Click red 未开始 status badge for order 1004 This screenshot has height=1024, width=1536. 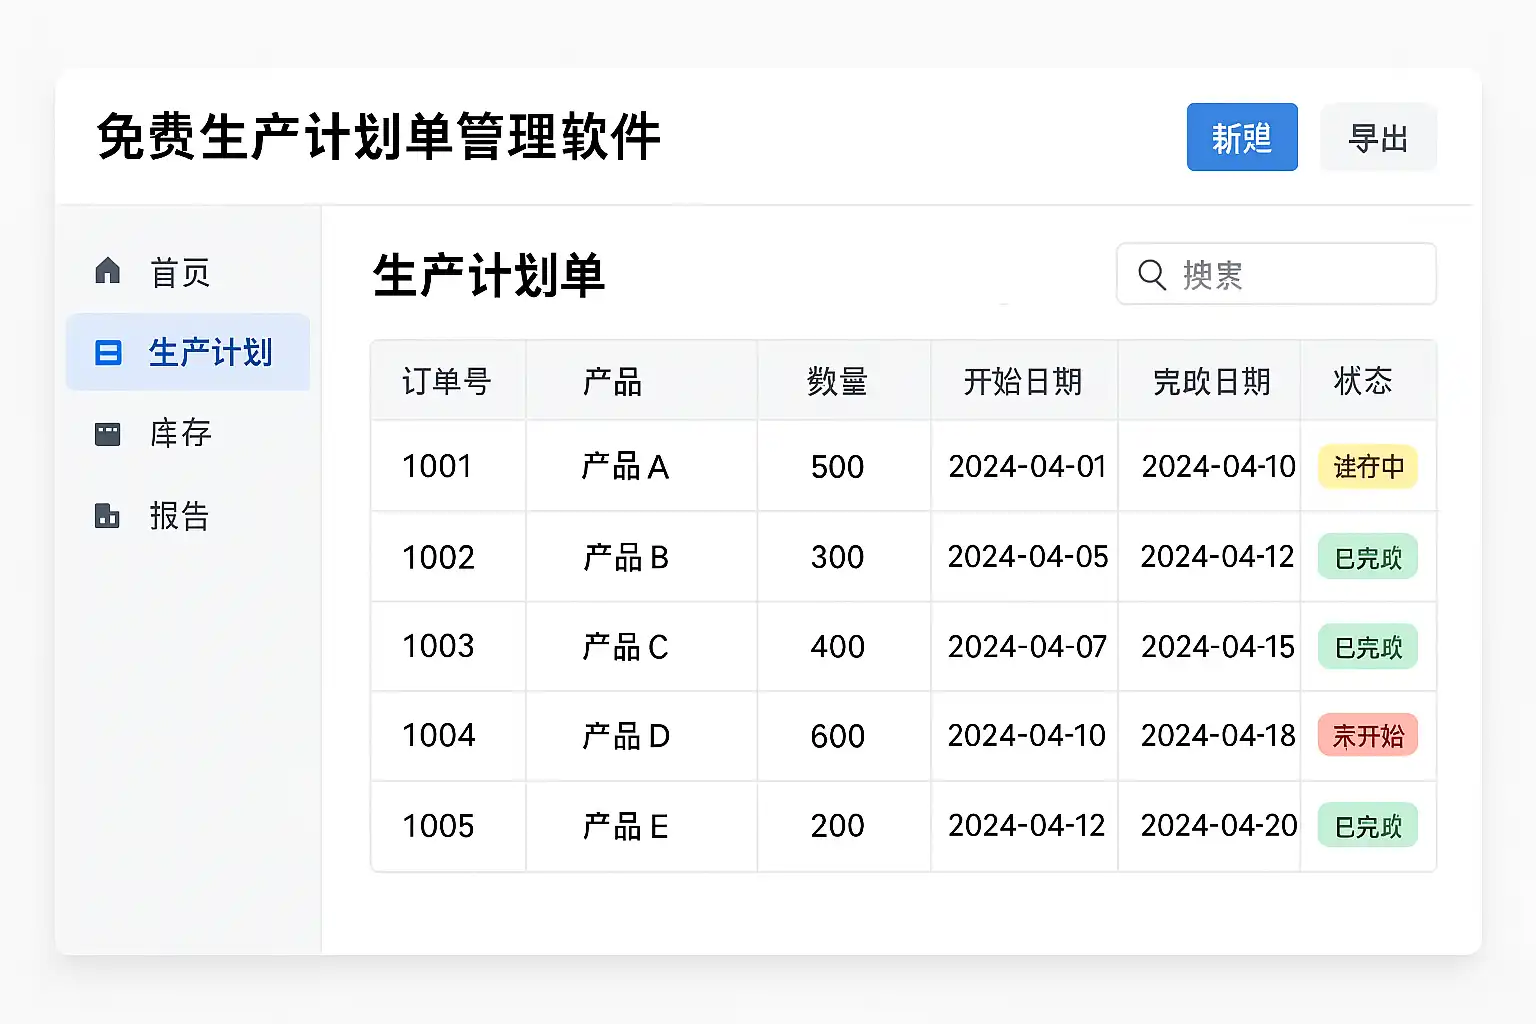1368,736
